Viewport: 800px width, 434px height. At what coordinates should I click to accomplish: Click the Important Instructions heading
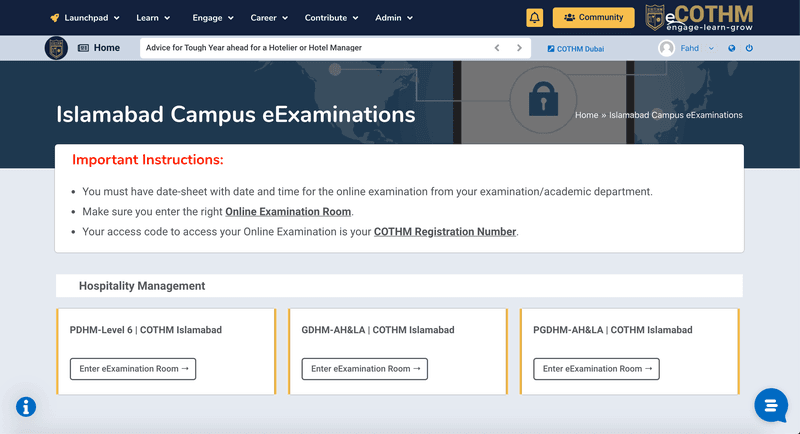pos(147,160)
